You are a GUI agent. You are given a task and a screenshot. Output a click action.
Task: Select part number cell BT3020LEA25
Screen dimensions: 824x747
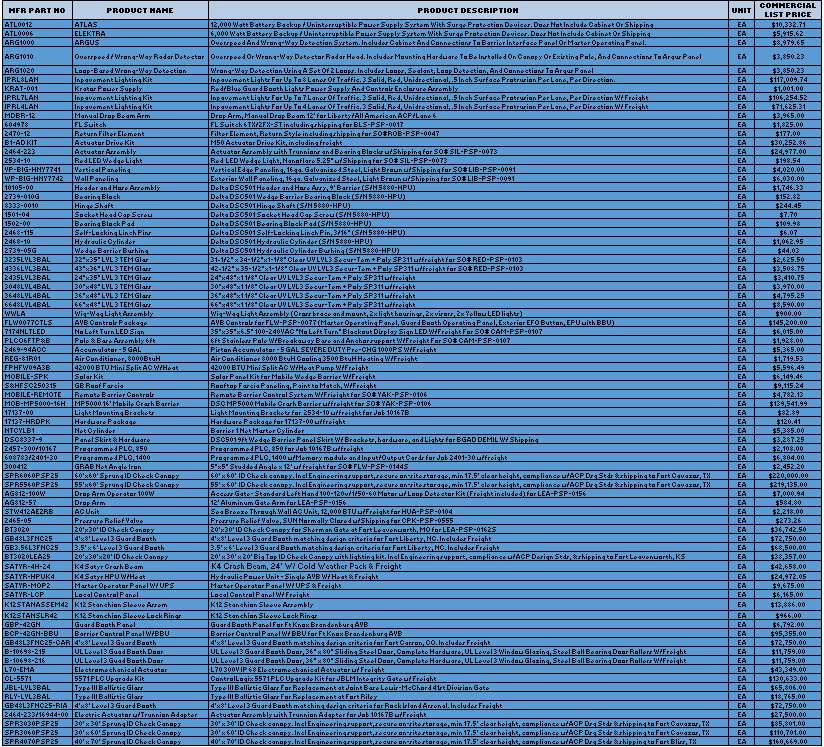pyautogui.click(x=37, y=557)
